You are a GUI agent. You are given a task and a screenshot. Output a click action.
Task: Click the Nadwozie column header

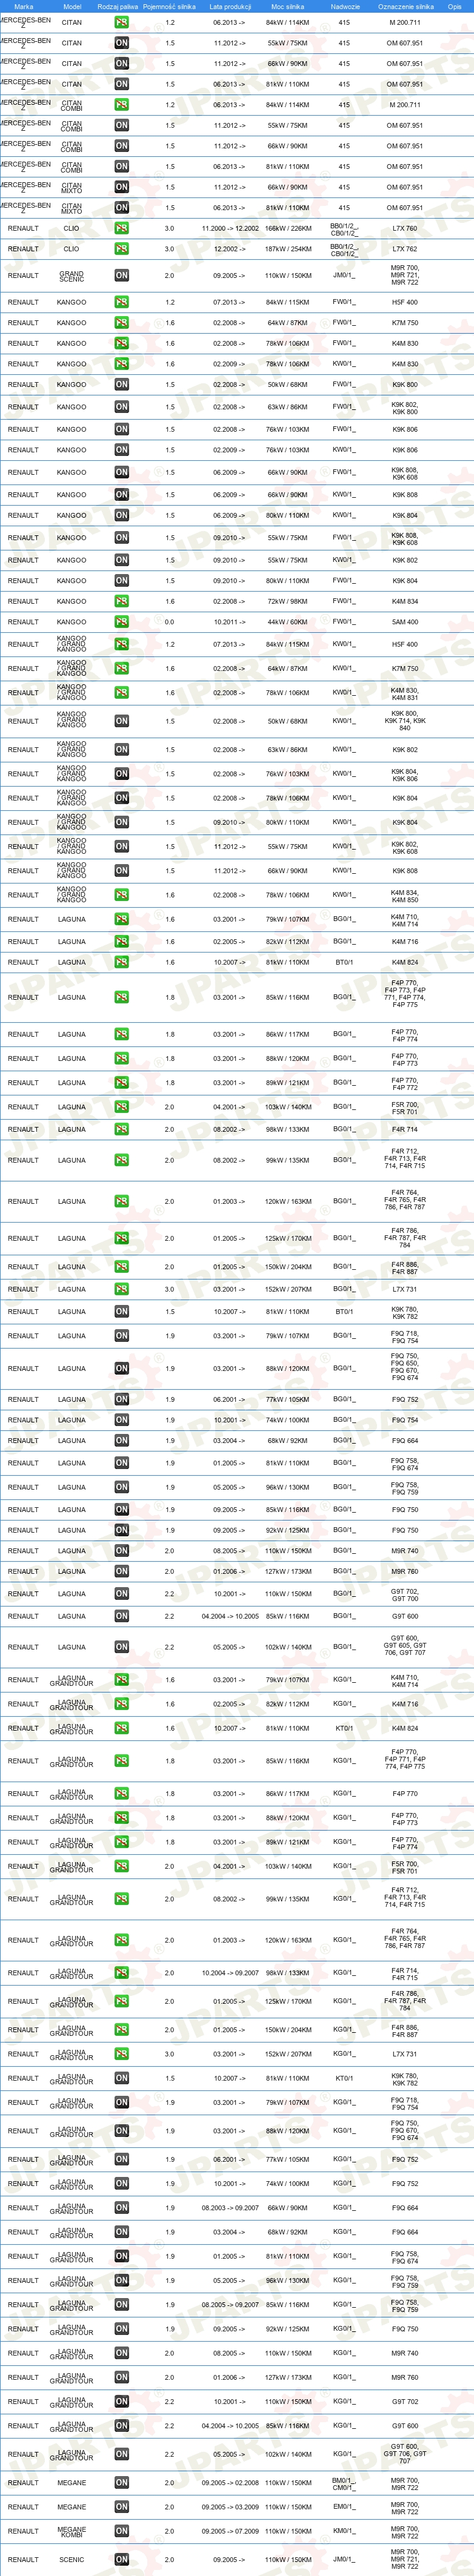click(345, 6)
